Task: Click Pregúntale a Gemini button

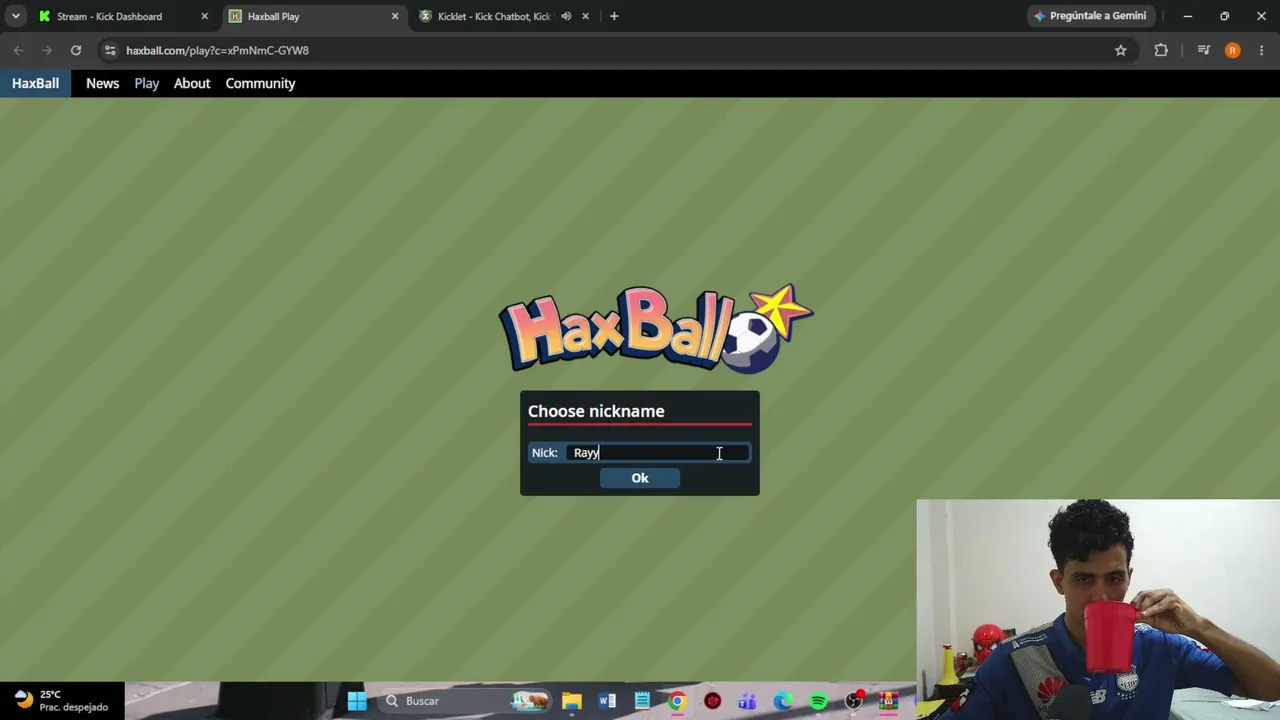Action: pos(1090,16)
